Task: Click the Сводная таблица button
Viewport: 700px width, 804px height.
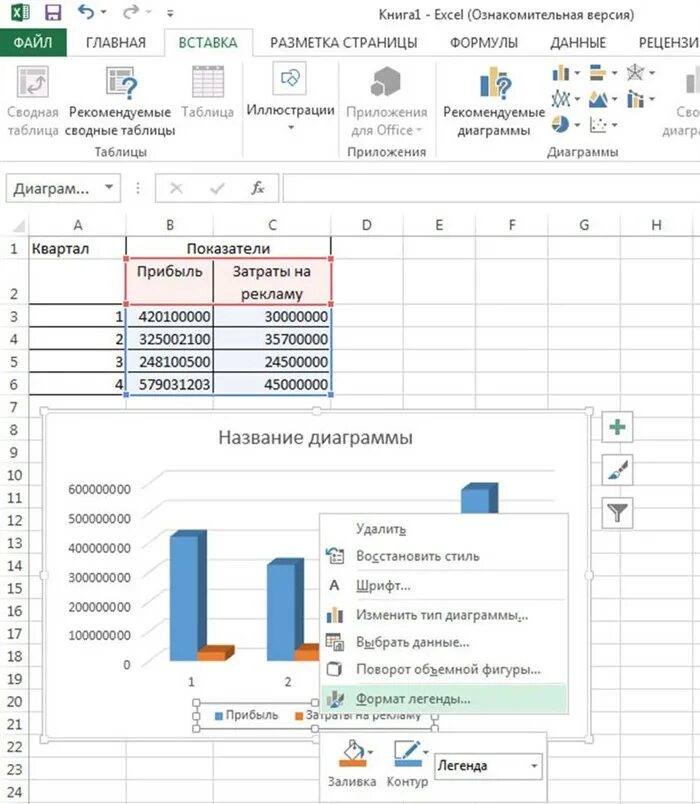Action: (33, 101)
